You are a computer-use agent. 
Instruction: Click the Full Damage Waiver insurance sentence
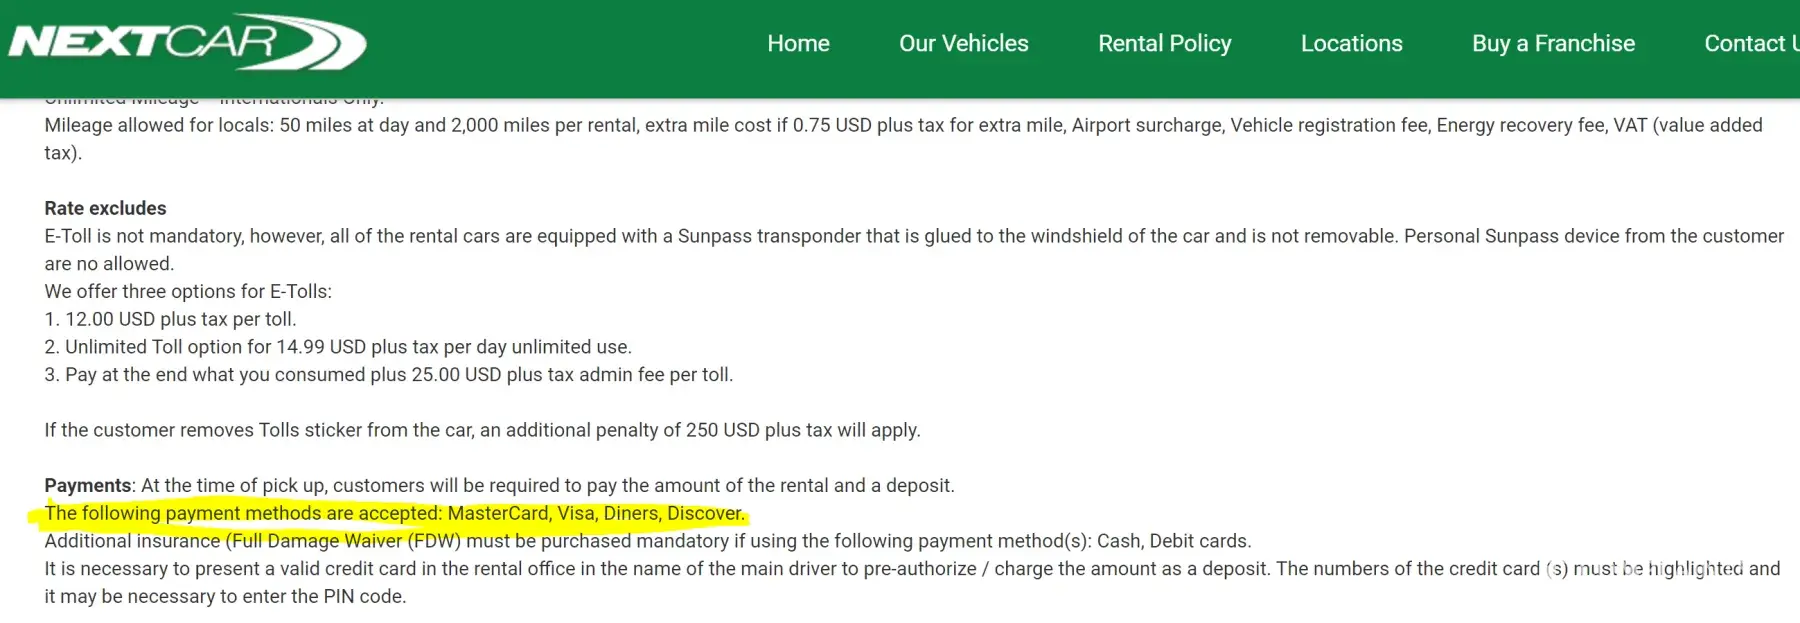tap(647, 541)
